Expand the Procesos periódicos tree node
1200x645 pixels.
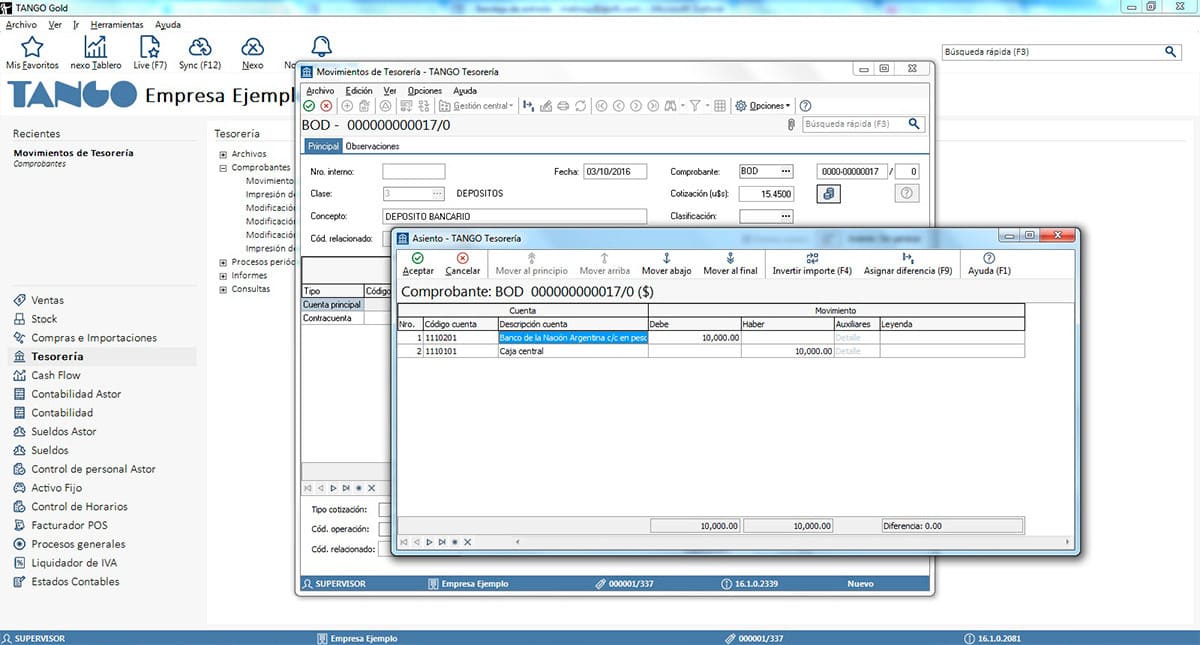pyautogui.click(x=223, y=262)
